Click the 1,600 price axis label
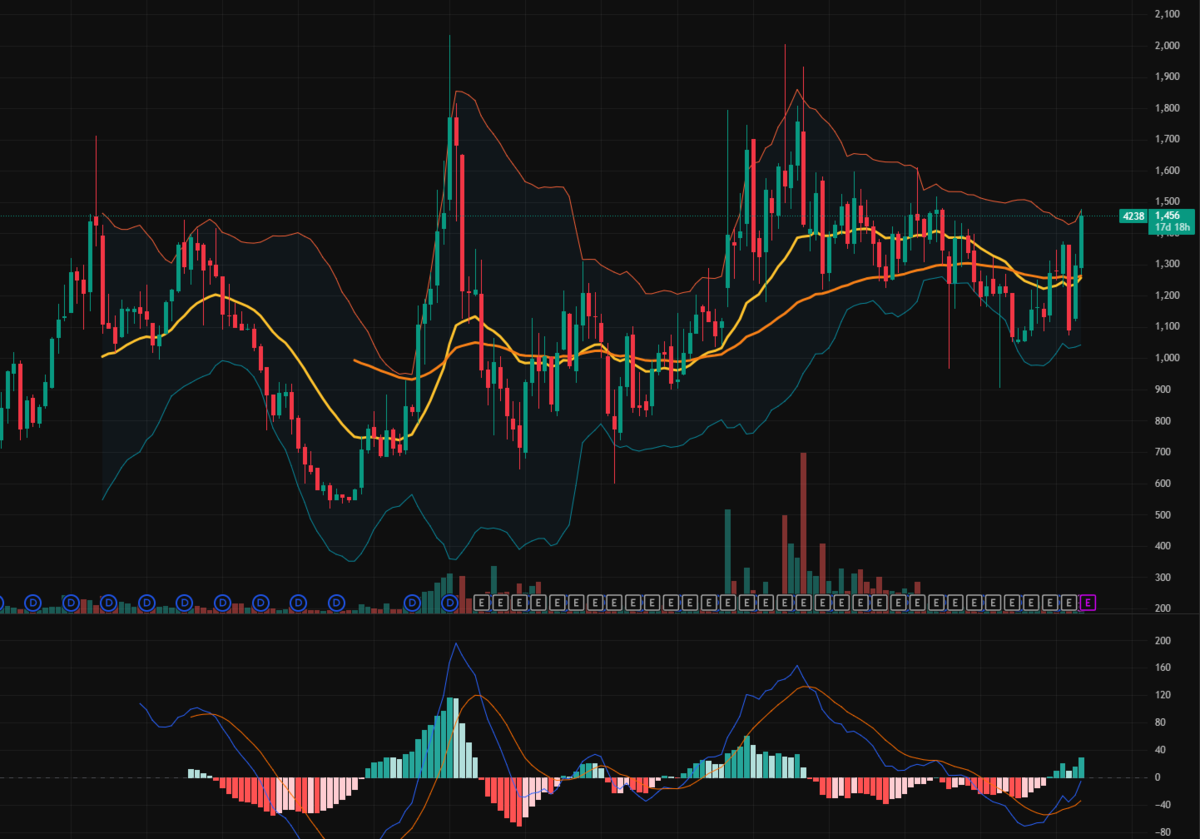 click(x=1167, y=171)
